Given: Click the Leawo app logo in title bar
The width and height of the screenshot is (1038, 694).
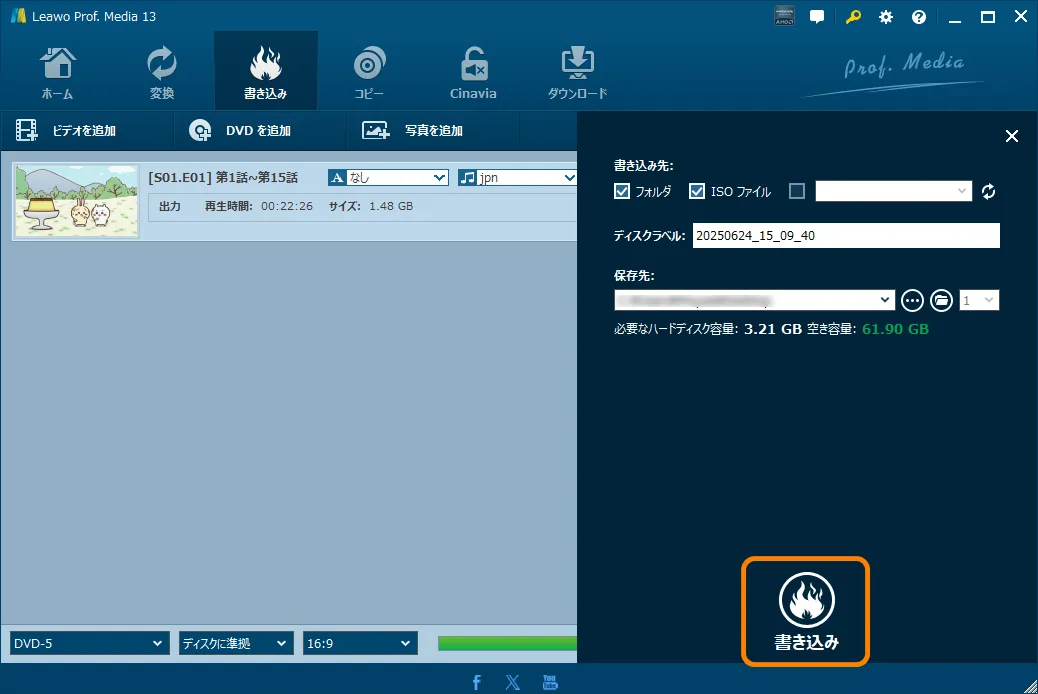Looking at the screenshot, I should [x=18, y=16].
